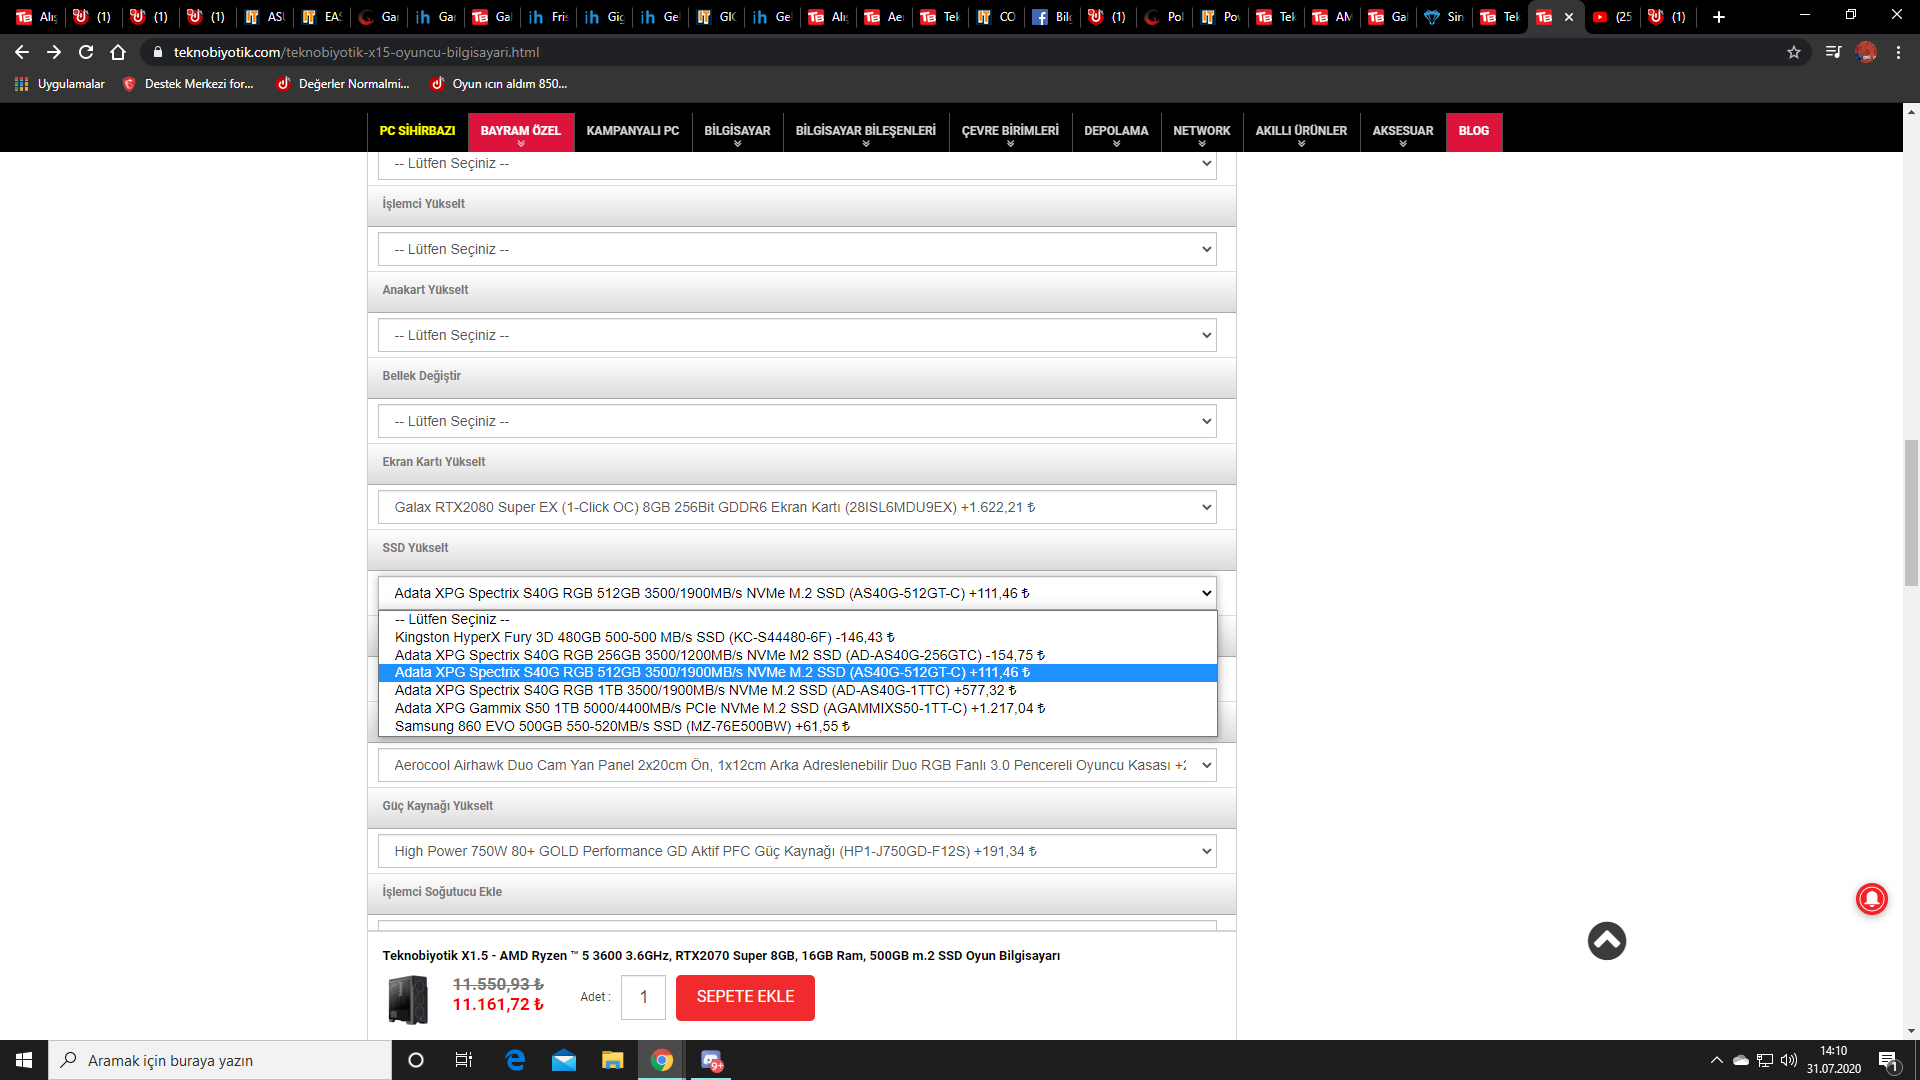Open File Explorer in taskbar
The width and height of the screenshot is (1920, 1080).
pyautogui.click(x=613, y=1060)
